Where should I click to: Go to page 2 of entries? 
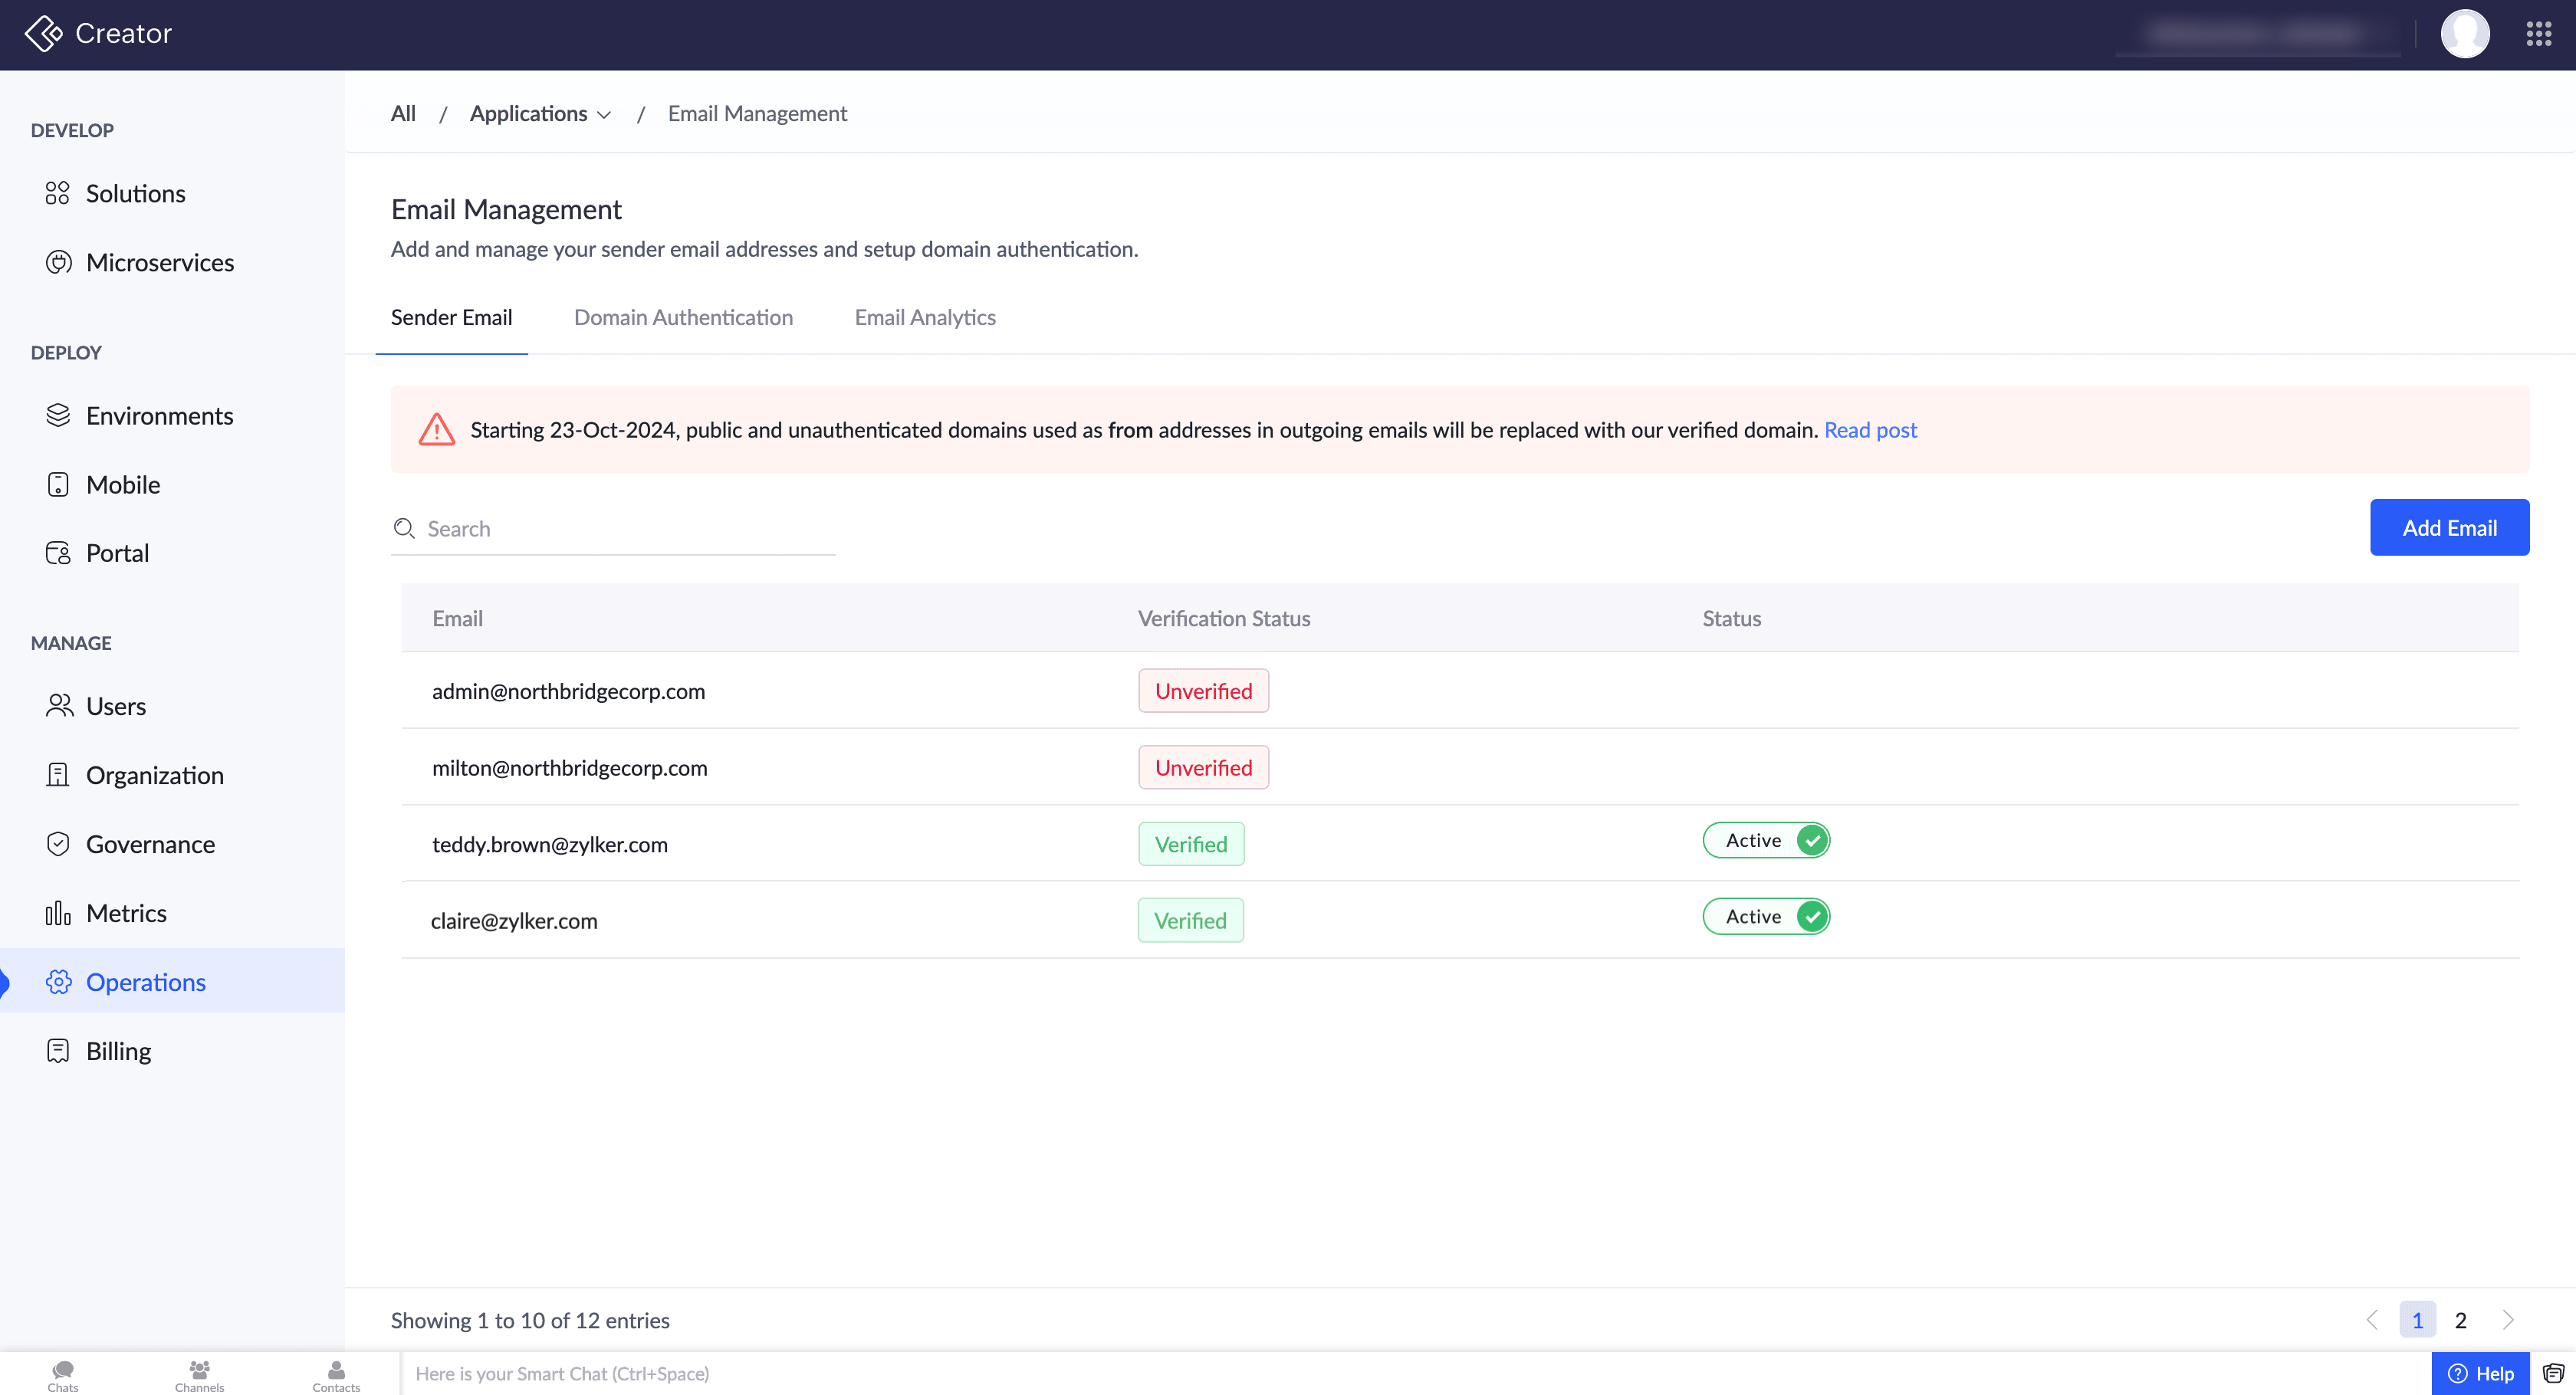coord(2461,1320)
